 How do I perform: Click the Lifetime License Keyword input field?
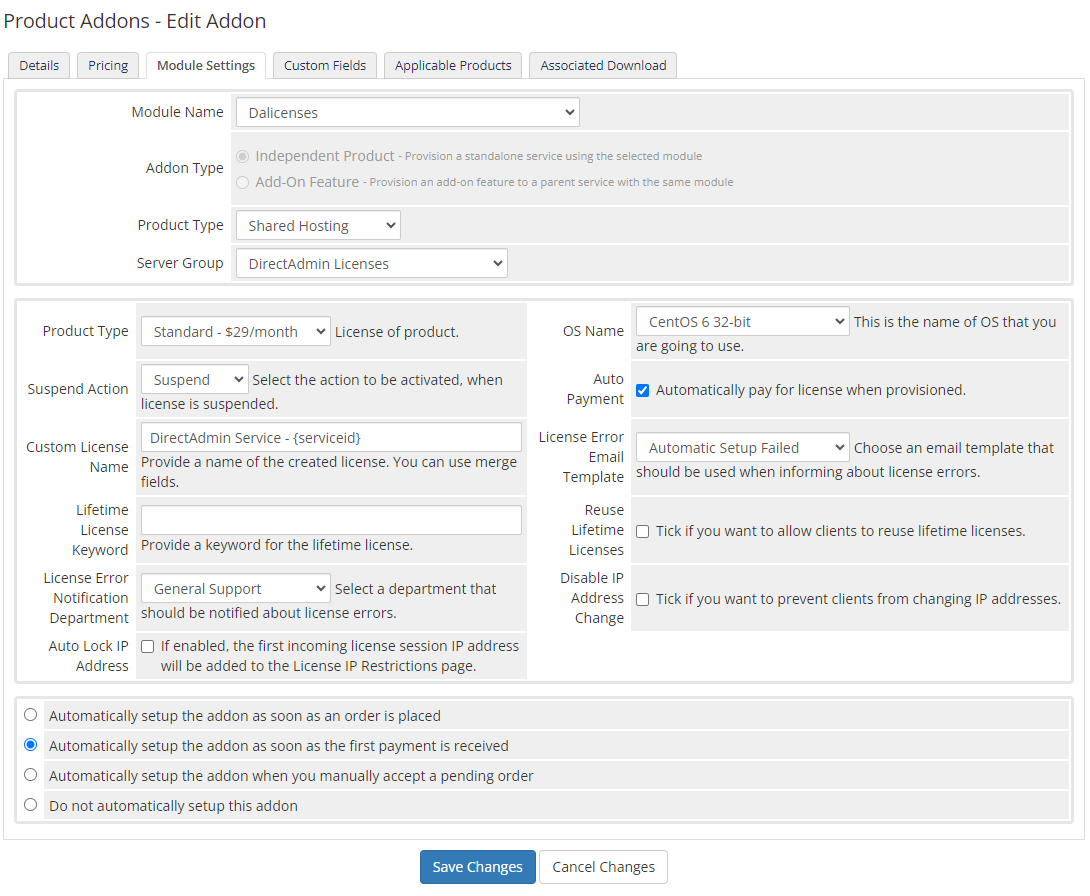tap(331, 520)
